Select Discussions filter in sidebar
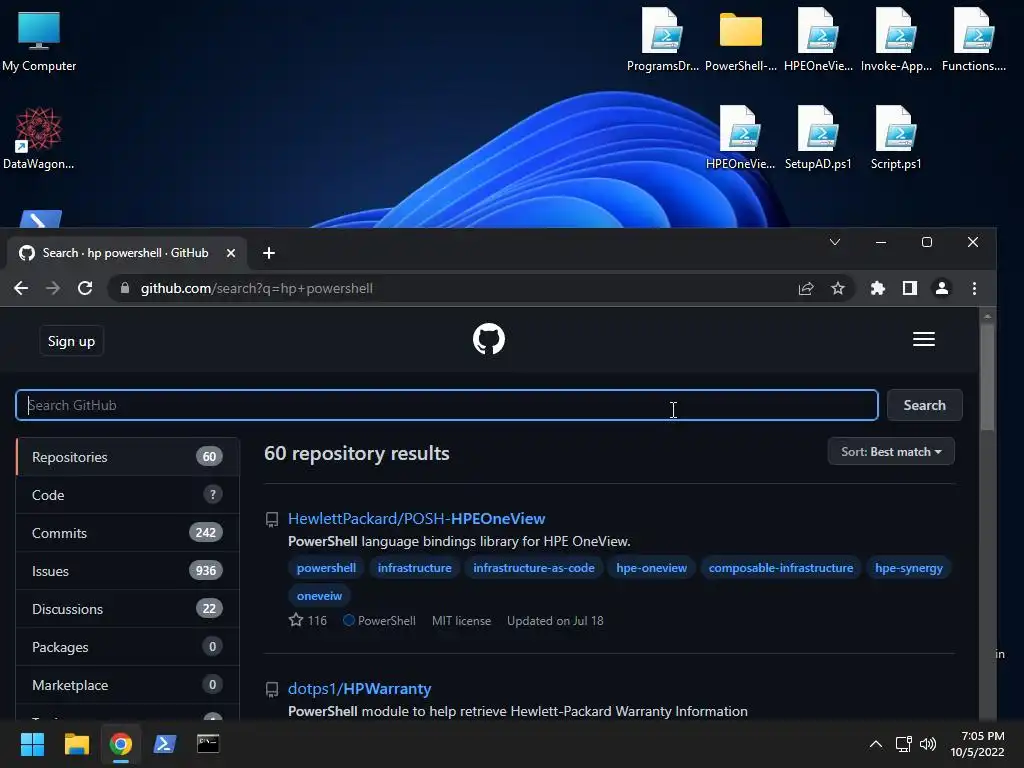Viewport: 1024px width, 768px height. [x=127, y=609]
